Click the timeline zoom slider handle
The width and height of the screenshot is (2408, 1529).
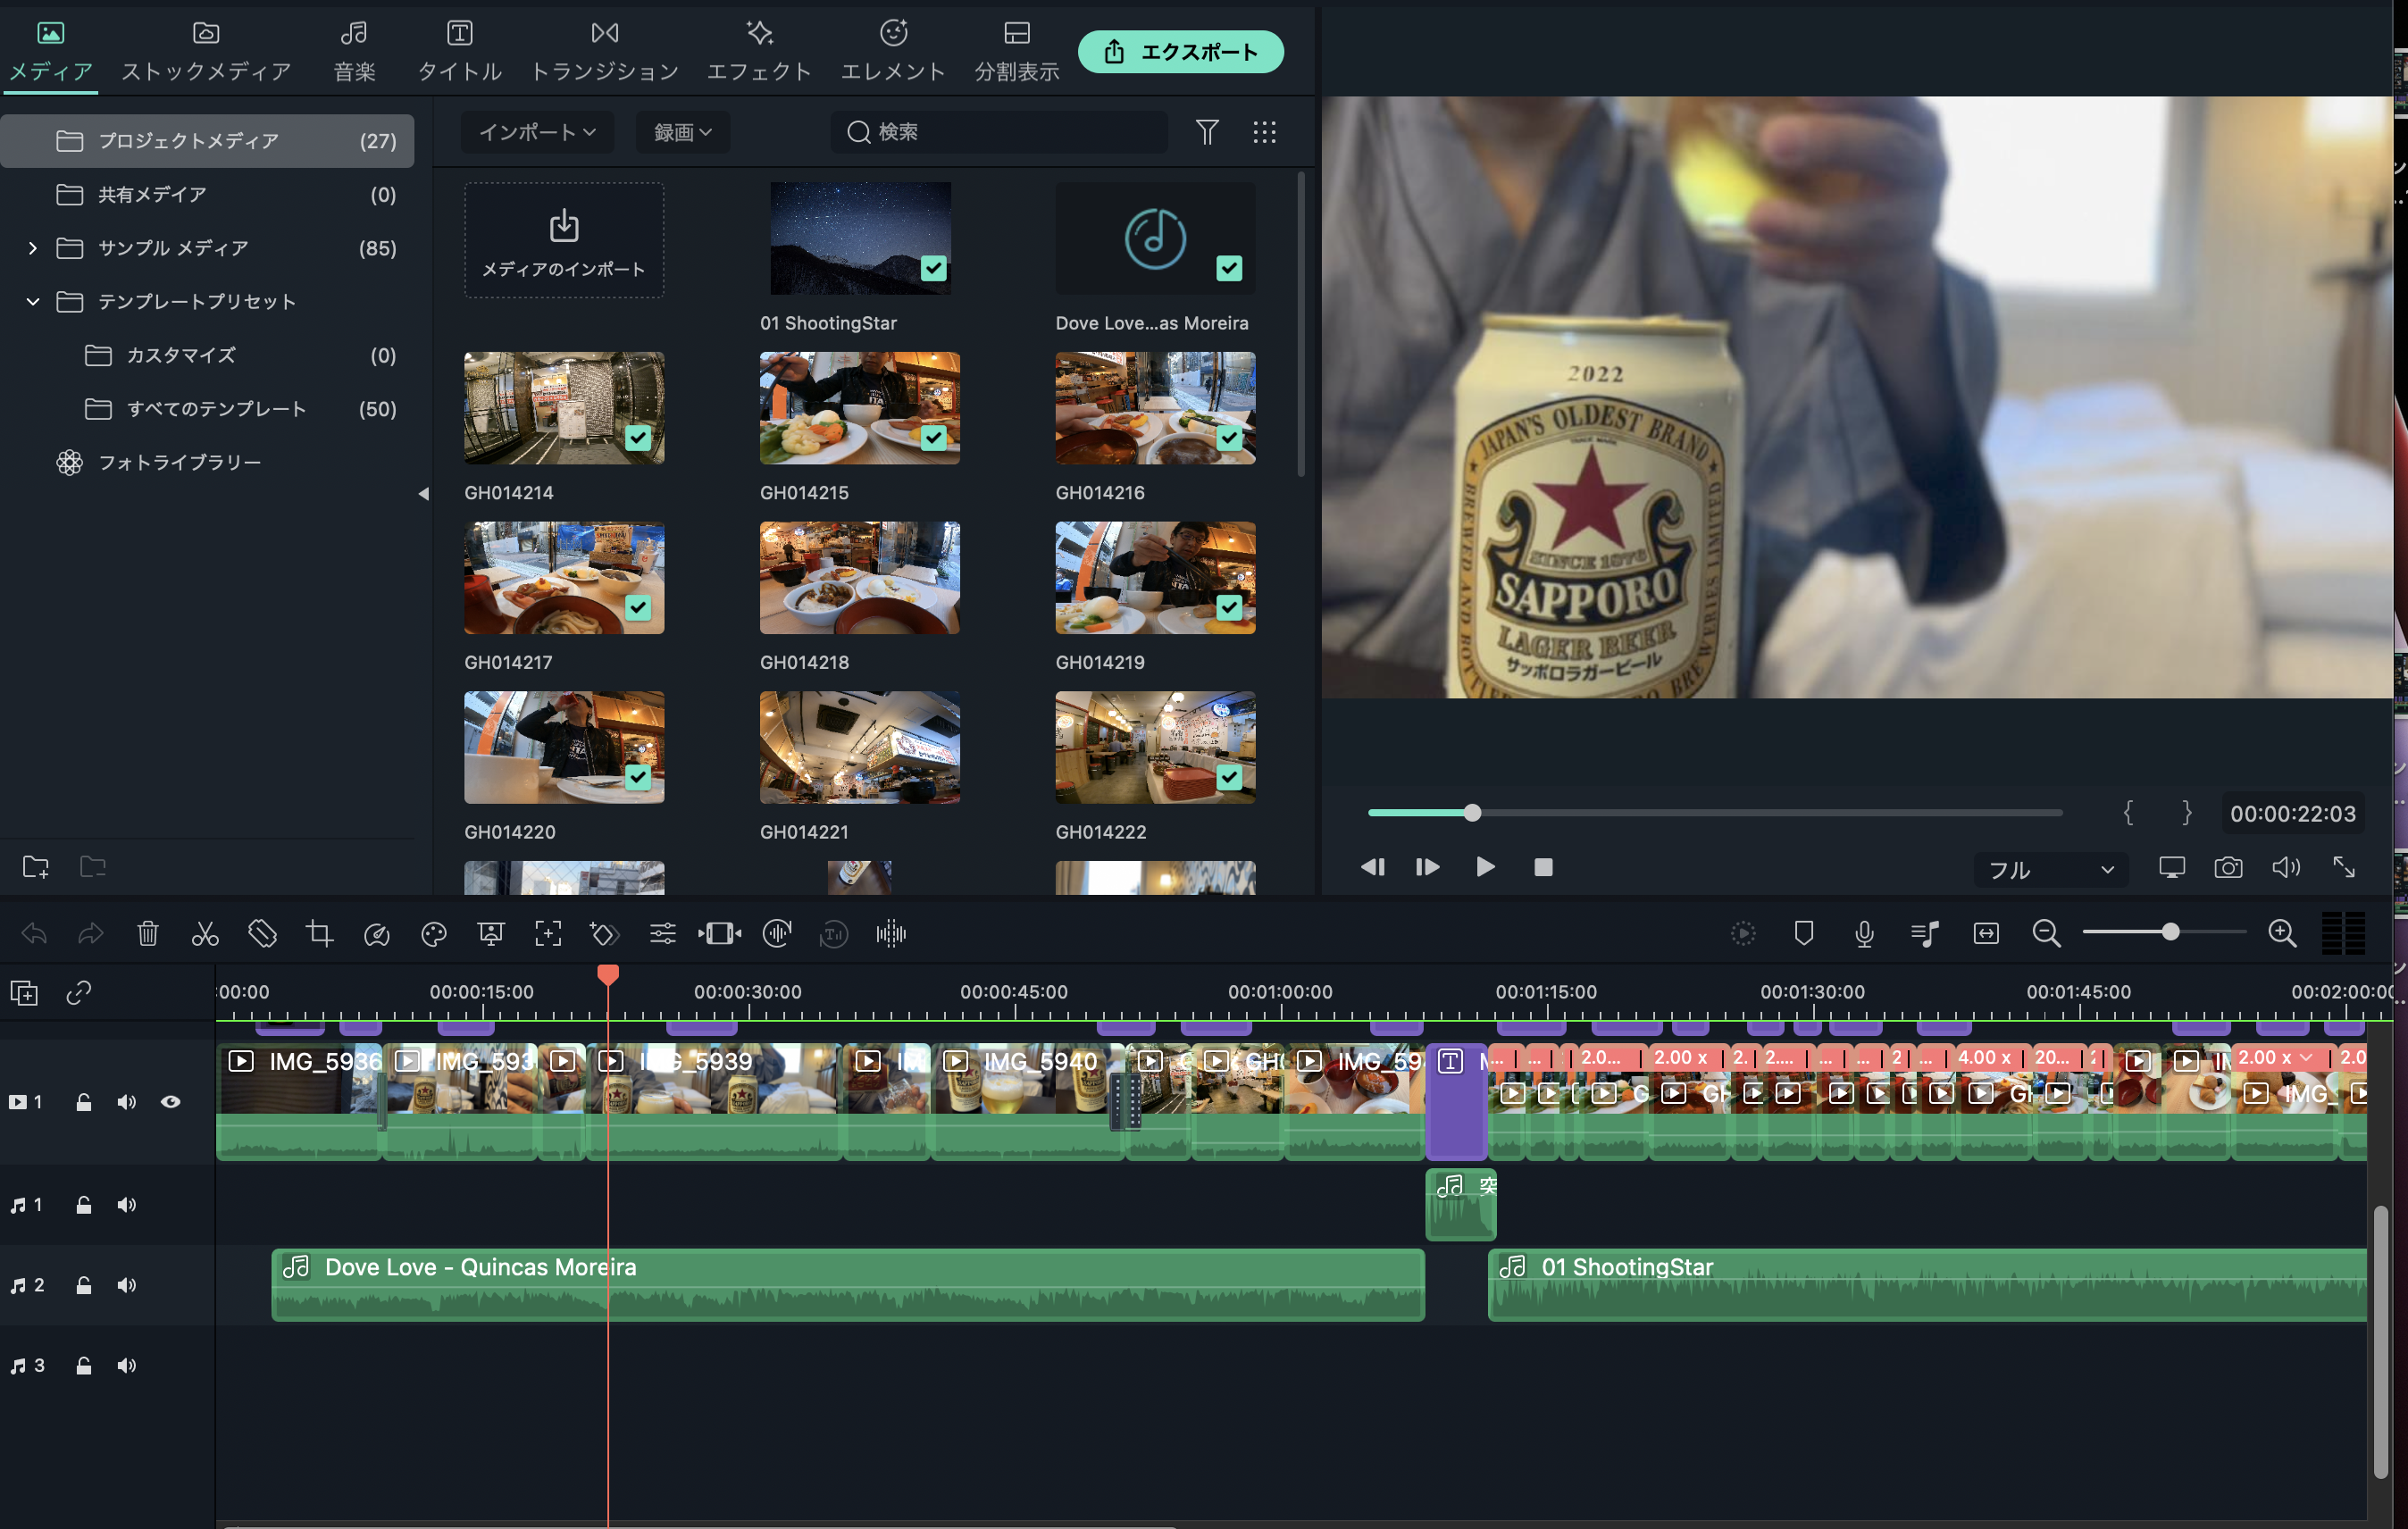pyautogui.click(x=2170, y=933)
